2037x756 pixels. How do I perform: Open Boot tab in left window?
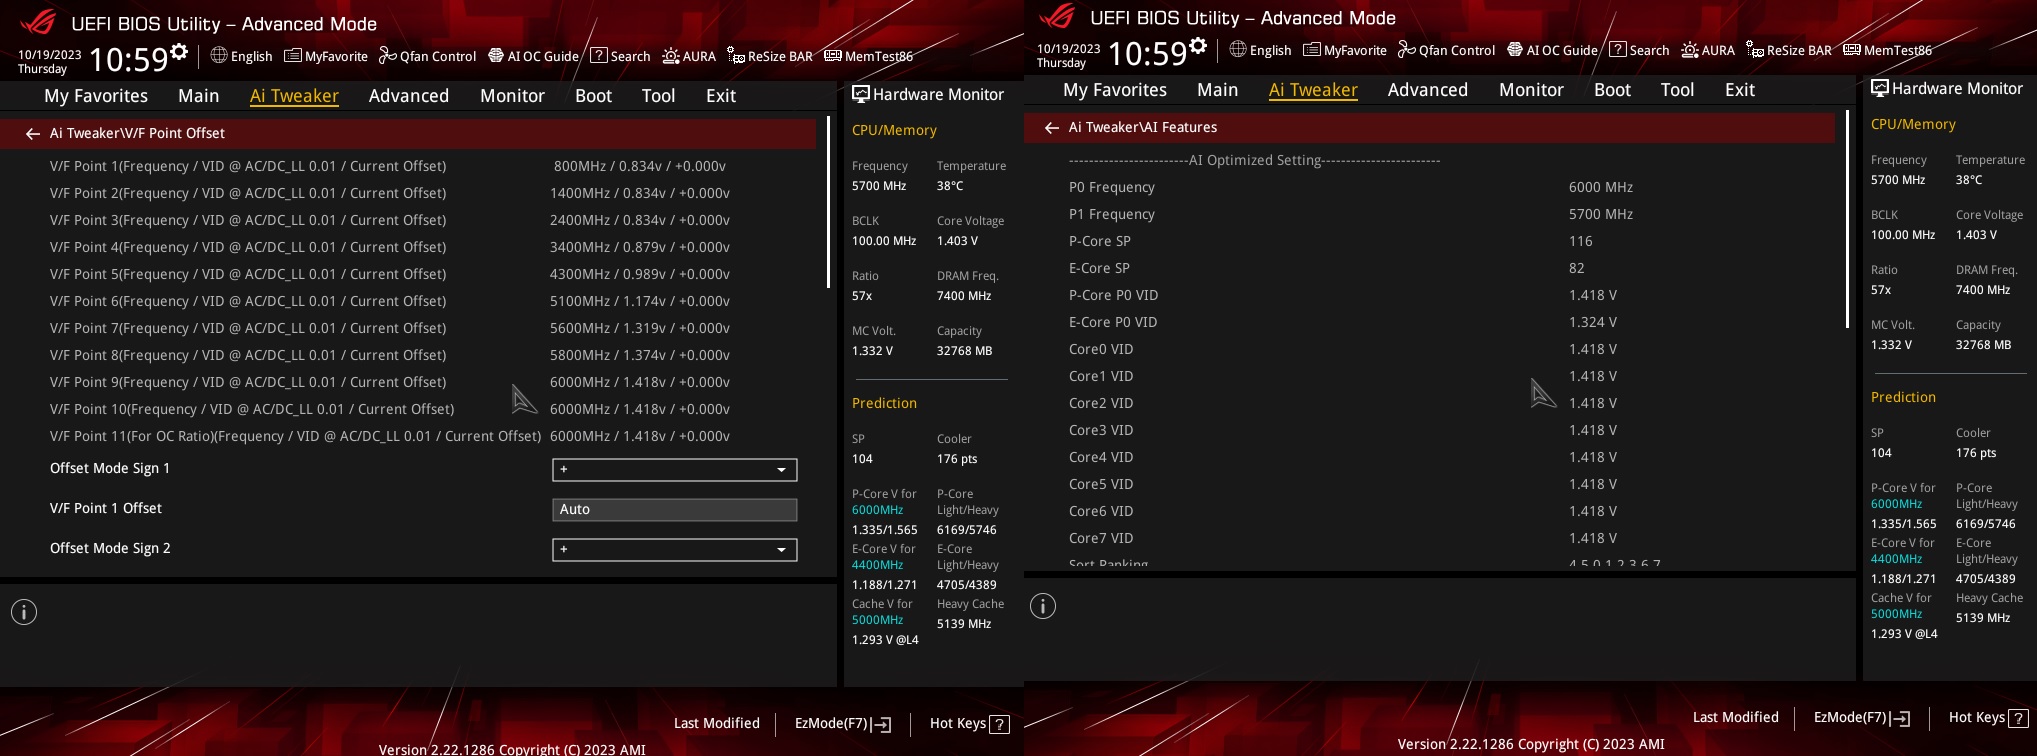click(x=593, y=95)
